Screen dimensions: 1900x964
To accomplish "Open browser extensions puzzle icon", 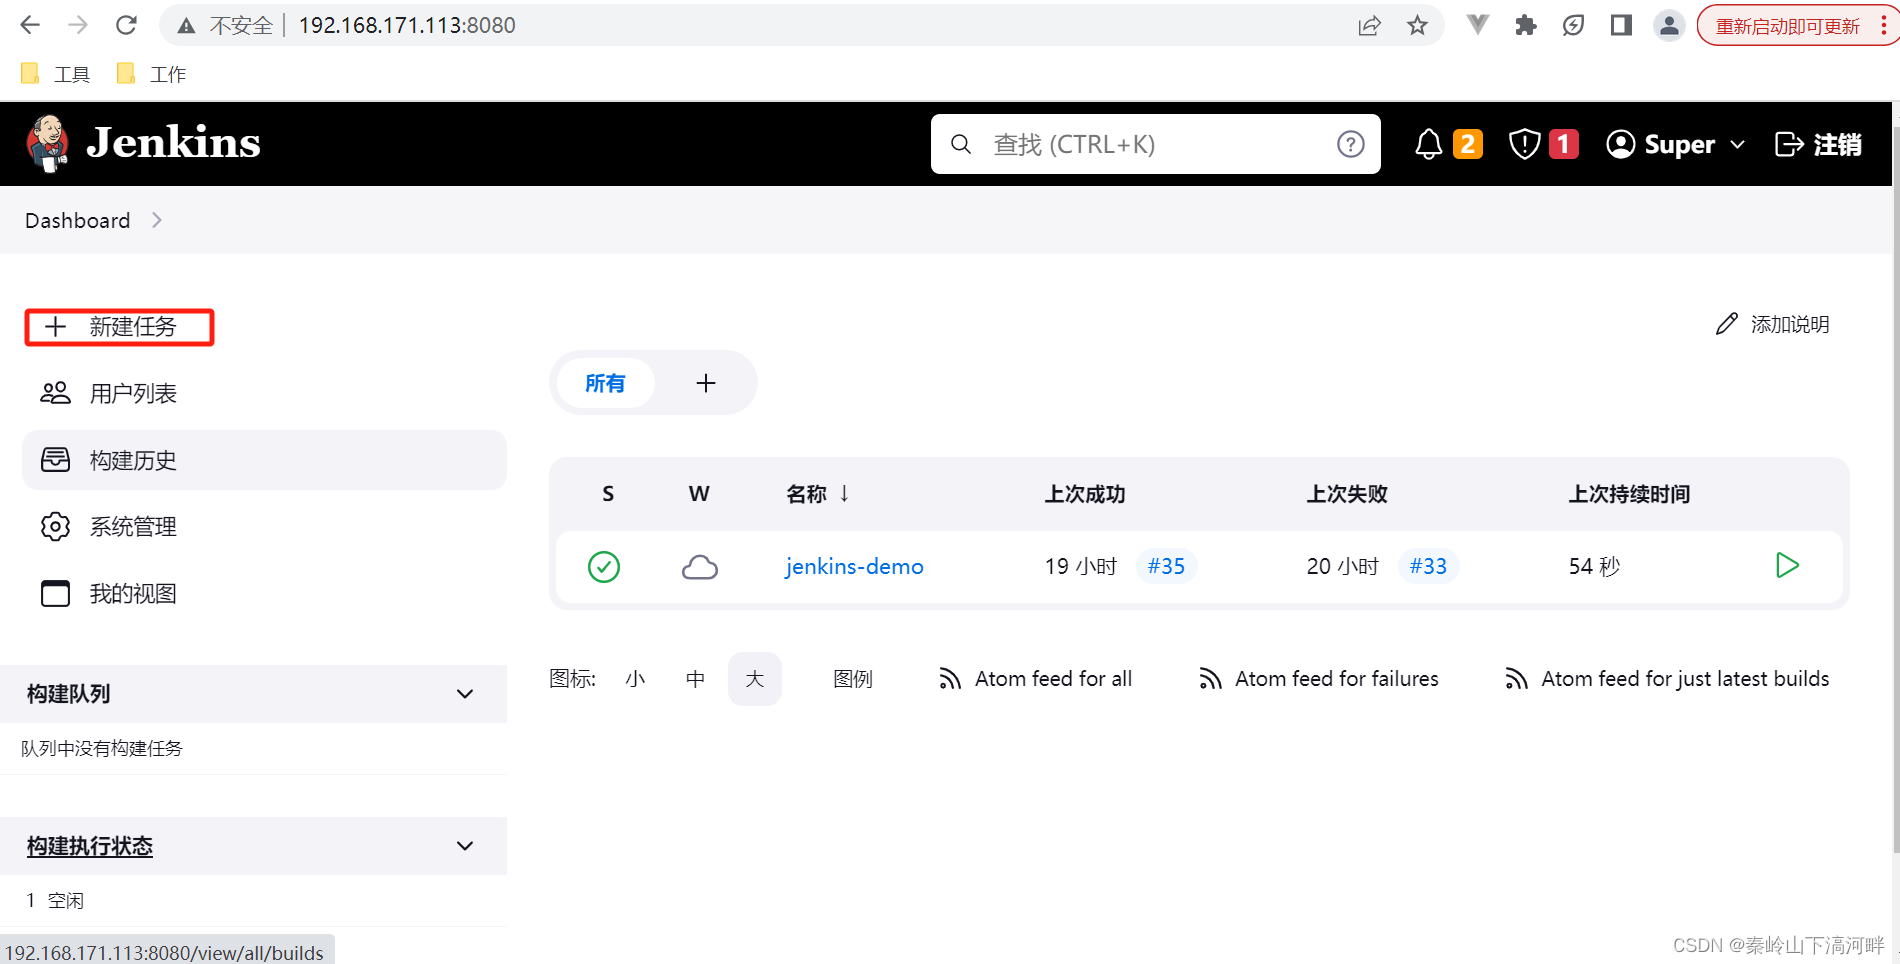I will pyautogui.click(x=1525, y=25).
